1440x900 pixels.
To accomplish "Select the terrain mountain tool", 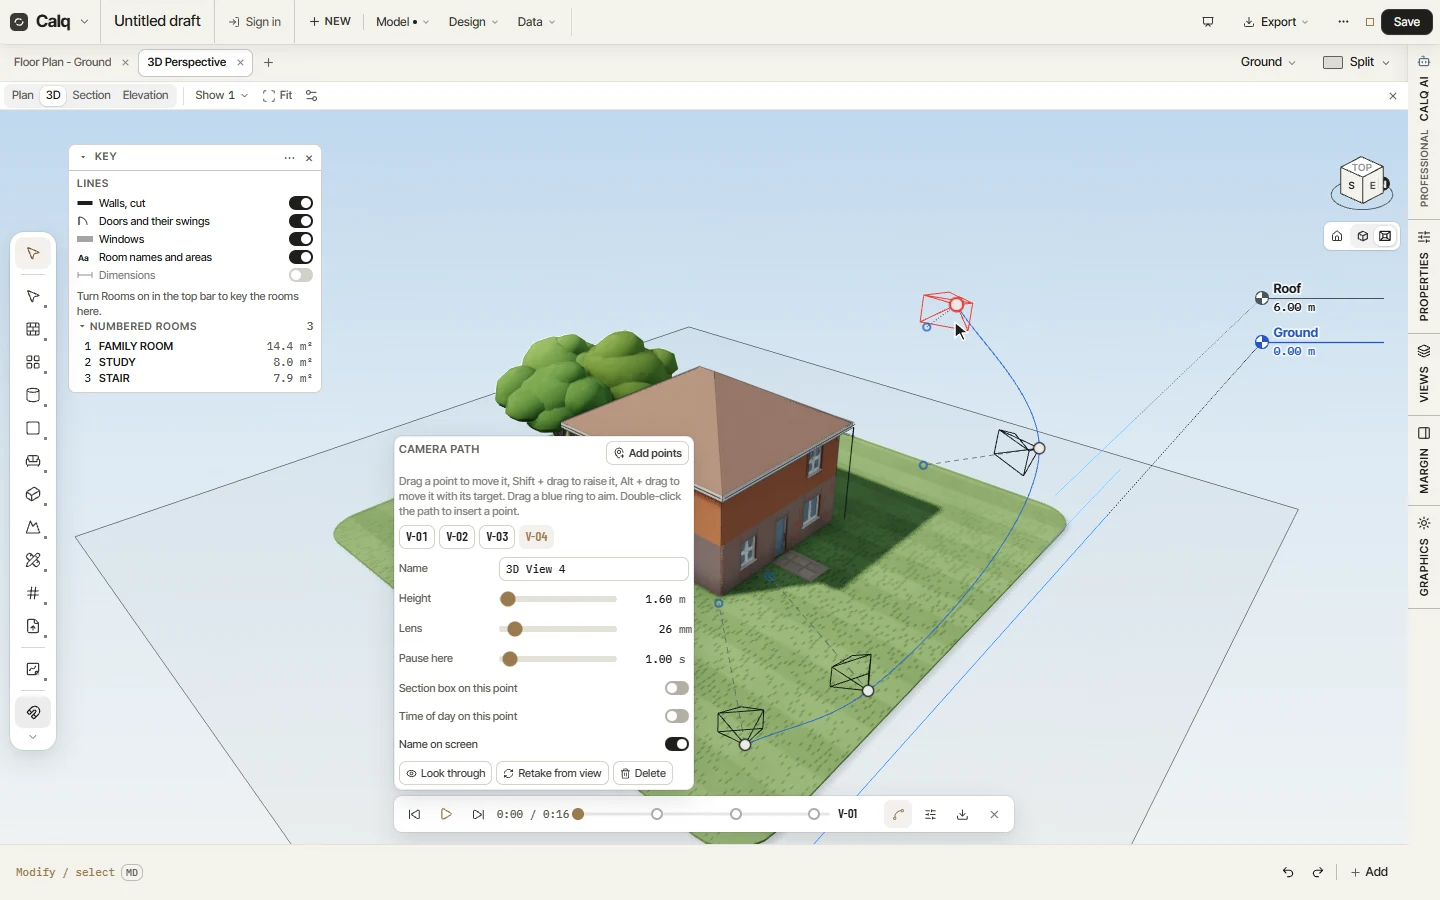I will (x=33, y=527).
